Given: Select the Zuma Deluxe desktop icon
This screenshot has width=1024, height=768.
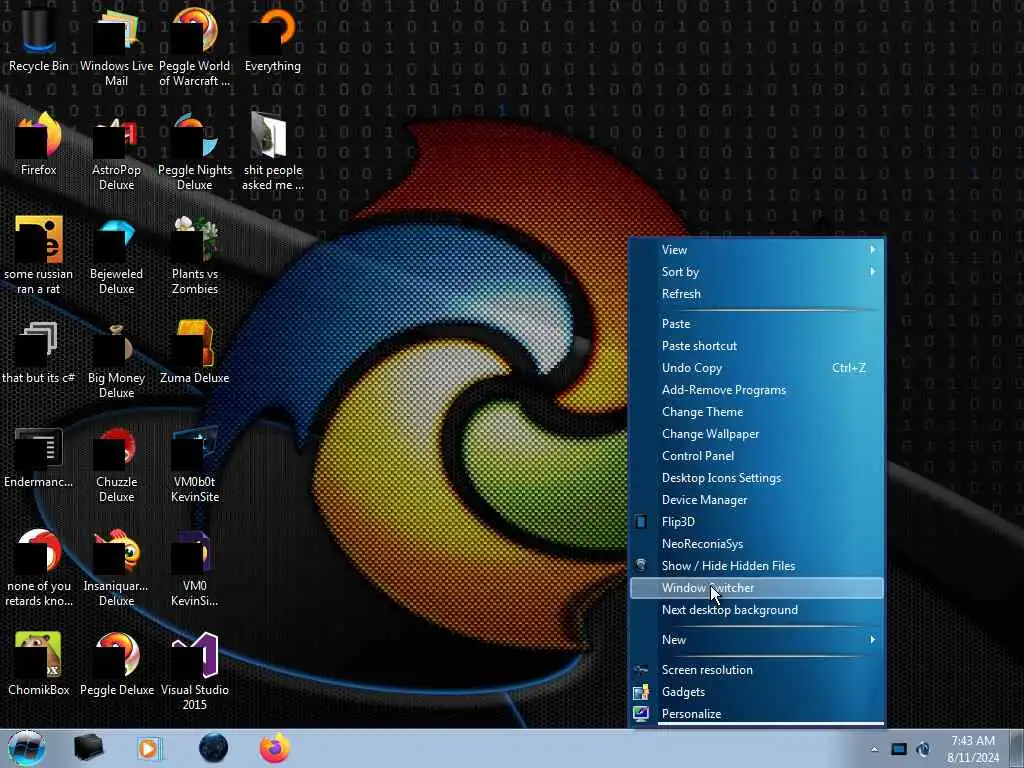Looking at the screenshot, I should coord(195,351).
